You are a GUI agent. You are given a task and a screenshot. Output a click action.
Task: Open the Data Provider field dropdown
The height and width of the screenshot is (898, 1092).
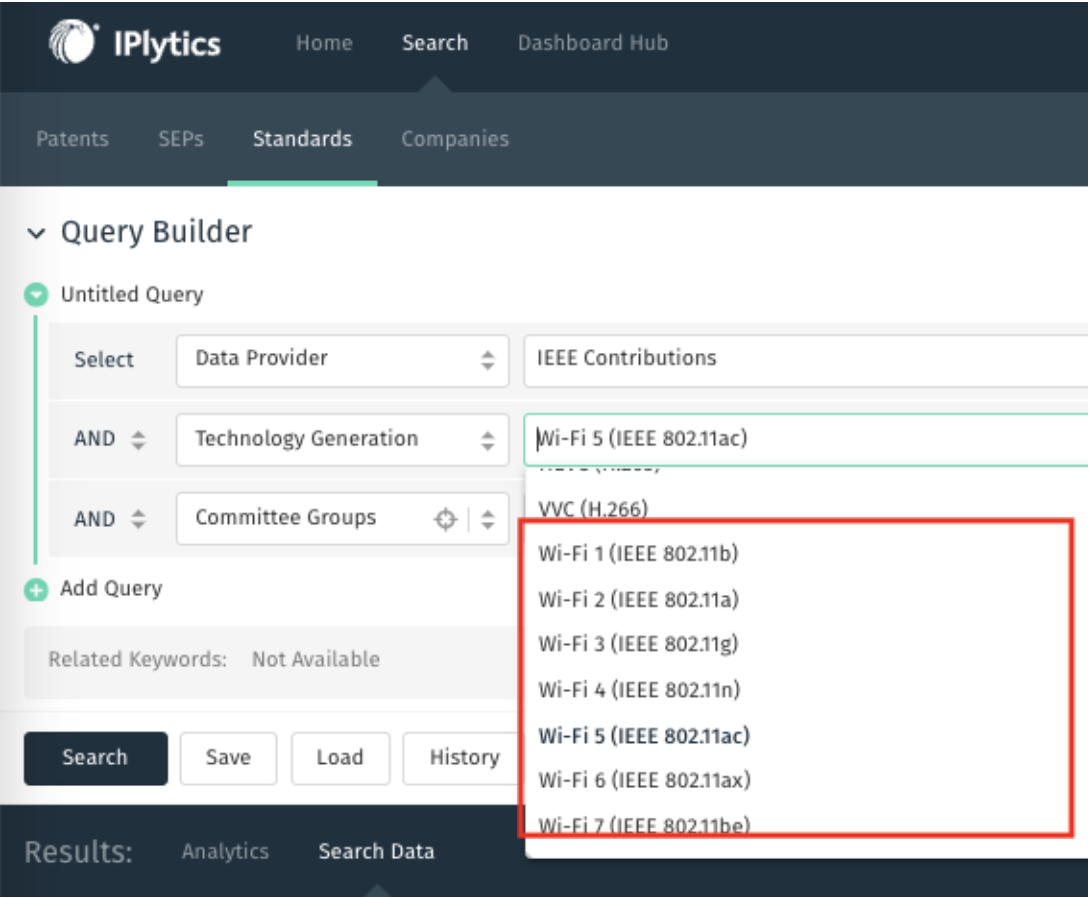(x=342, y=360)
